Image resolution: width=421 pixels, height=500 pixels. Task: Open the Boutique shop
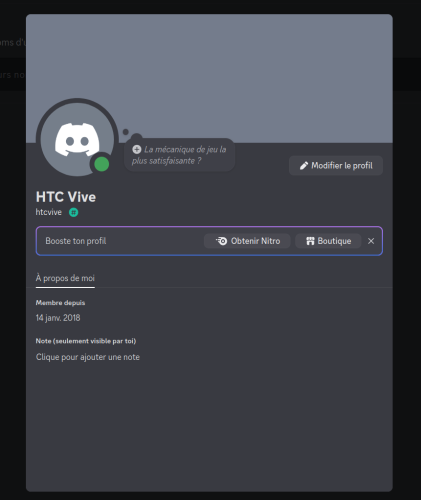tap(328, 241)
